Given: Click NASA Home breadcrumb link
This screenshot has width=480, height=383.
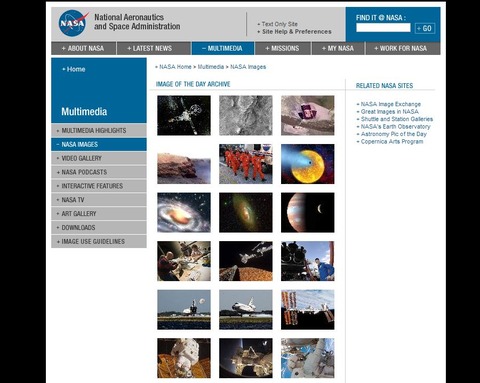Looking at the screenshot, I should pyautogui.click(x=175, y=67).
